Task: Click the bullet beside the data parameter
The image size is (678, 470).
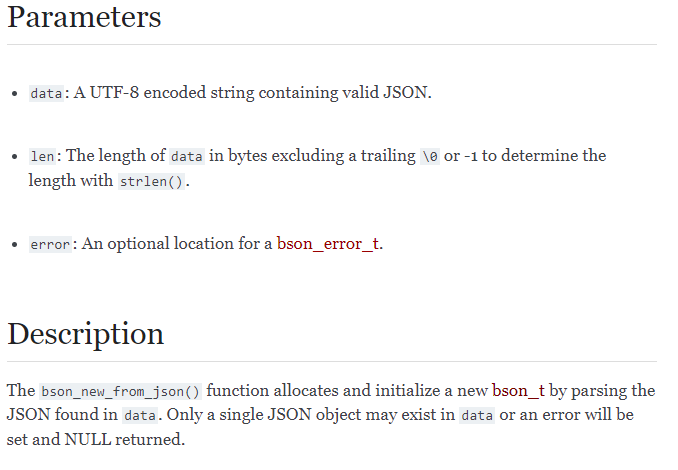Action: point(15,93)
